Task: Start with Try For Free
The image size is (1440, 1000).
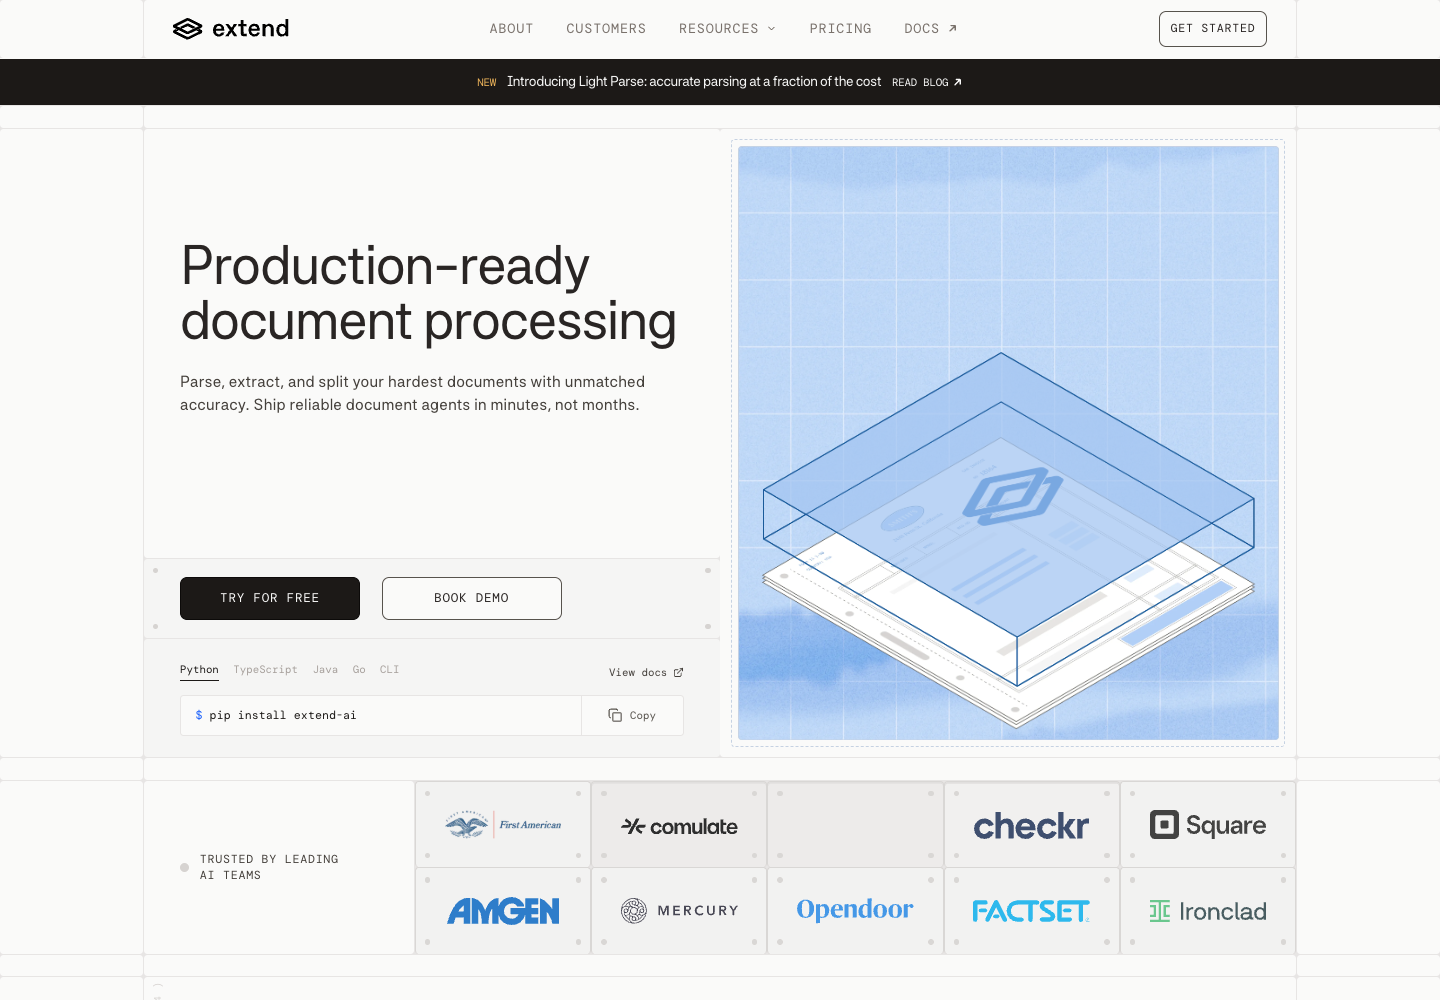Action: coord(270,598)
